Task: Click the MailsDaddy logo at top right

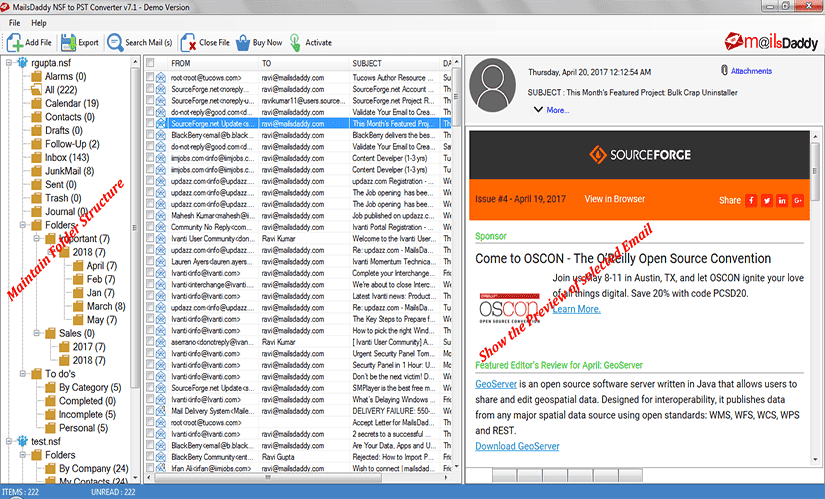Action: pyautogui.click(x=771, y=42)
